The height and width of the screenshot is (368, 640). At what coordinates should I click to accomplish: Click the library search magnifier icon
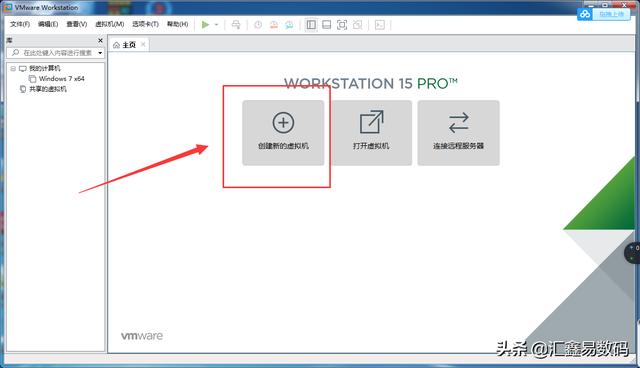(x=16, y=53)
